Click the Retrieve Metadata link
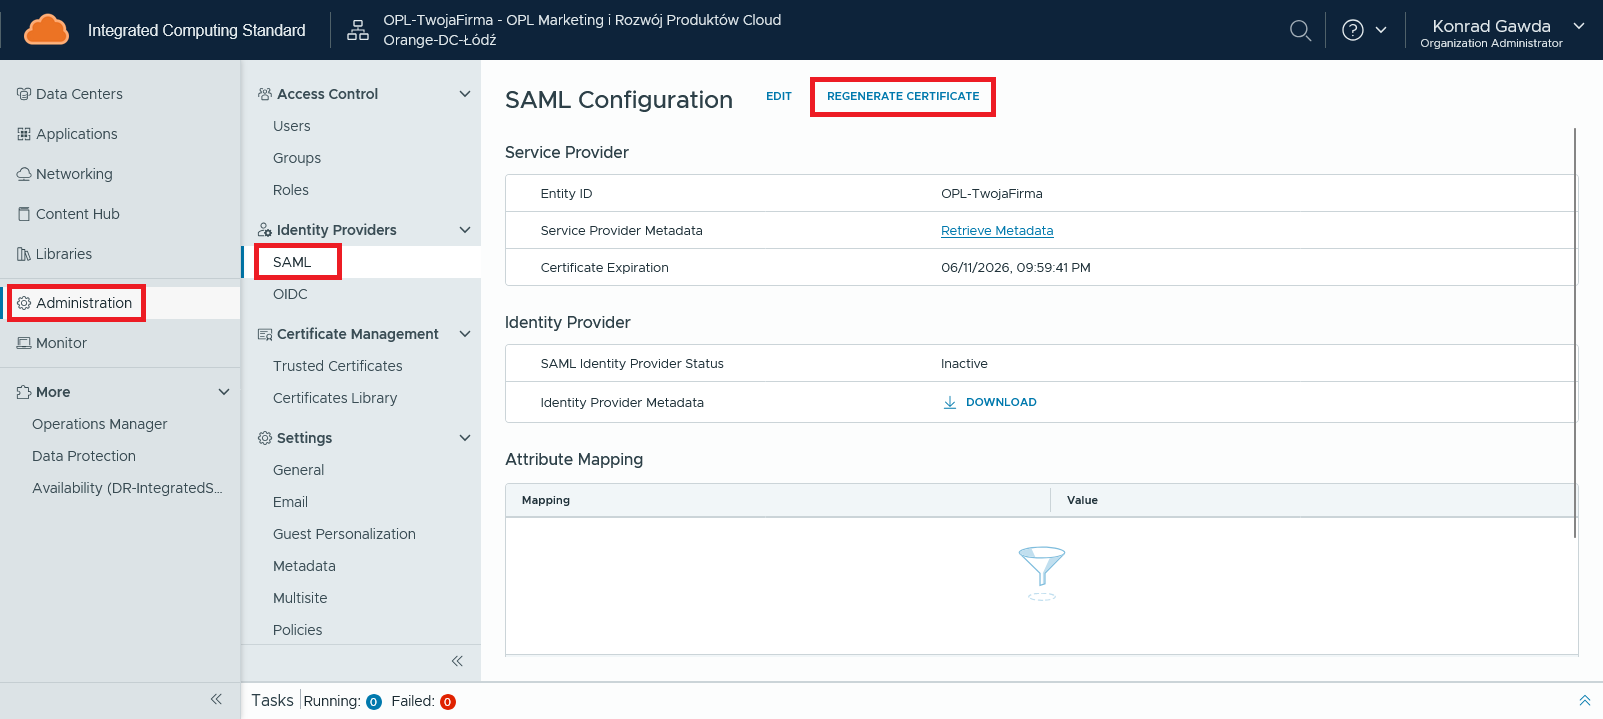This screenshot has height=719, width=1603. coord(997,231)
